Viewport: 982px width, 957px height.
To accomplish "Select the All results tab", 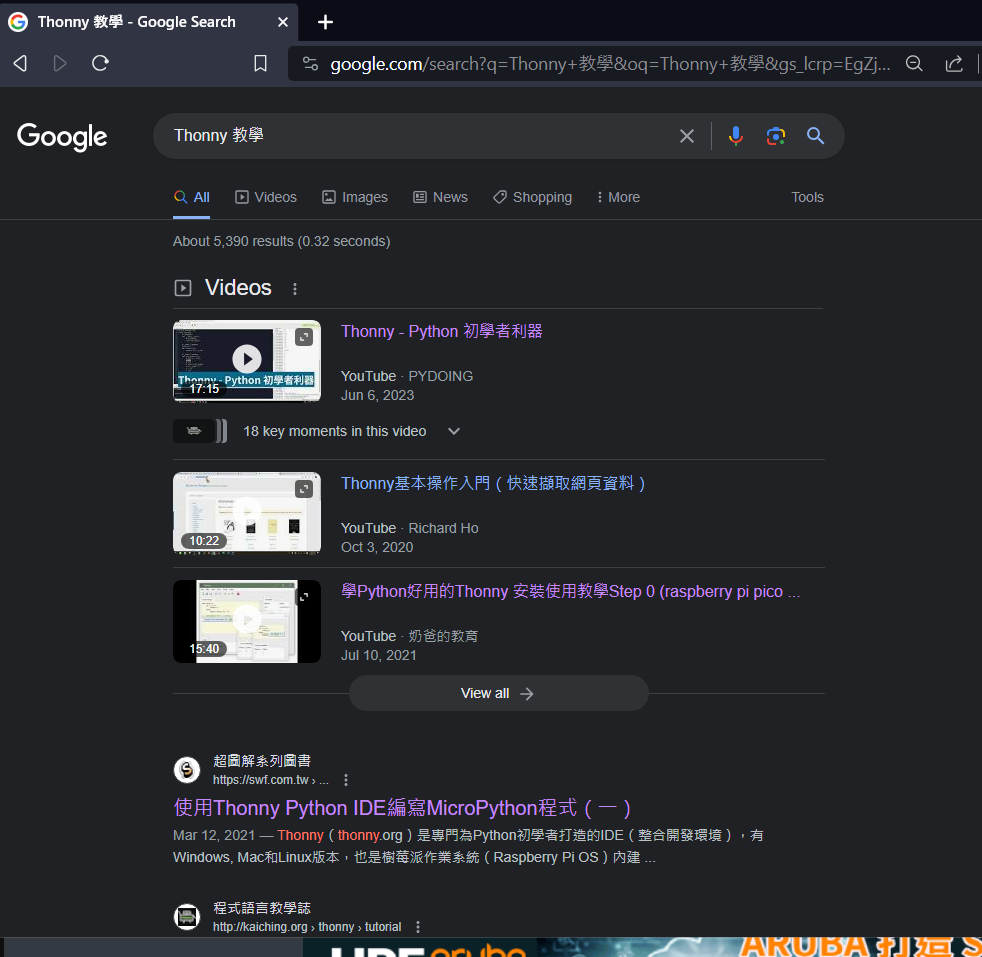I will [x=192, y=197].
